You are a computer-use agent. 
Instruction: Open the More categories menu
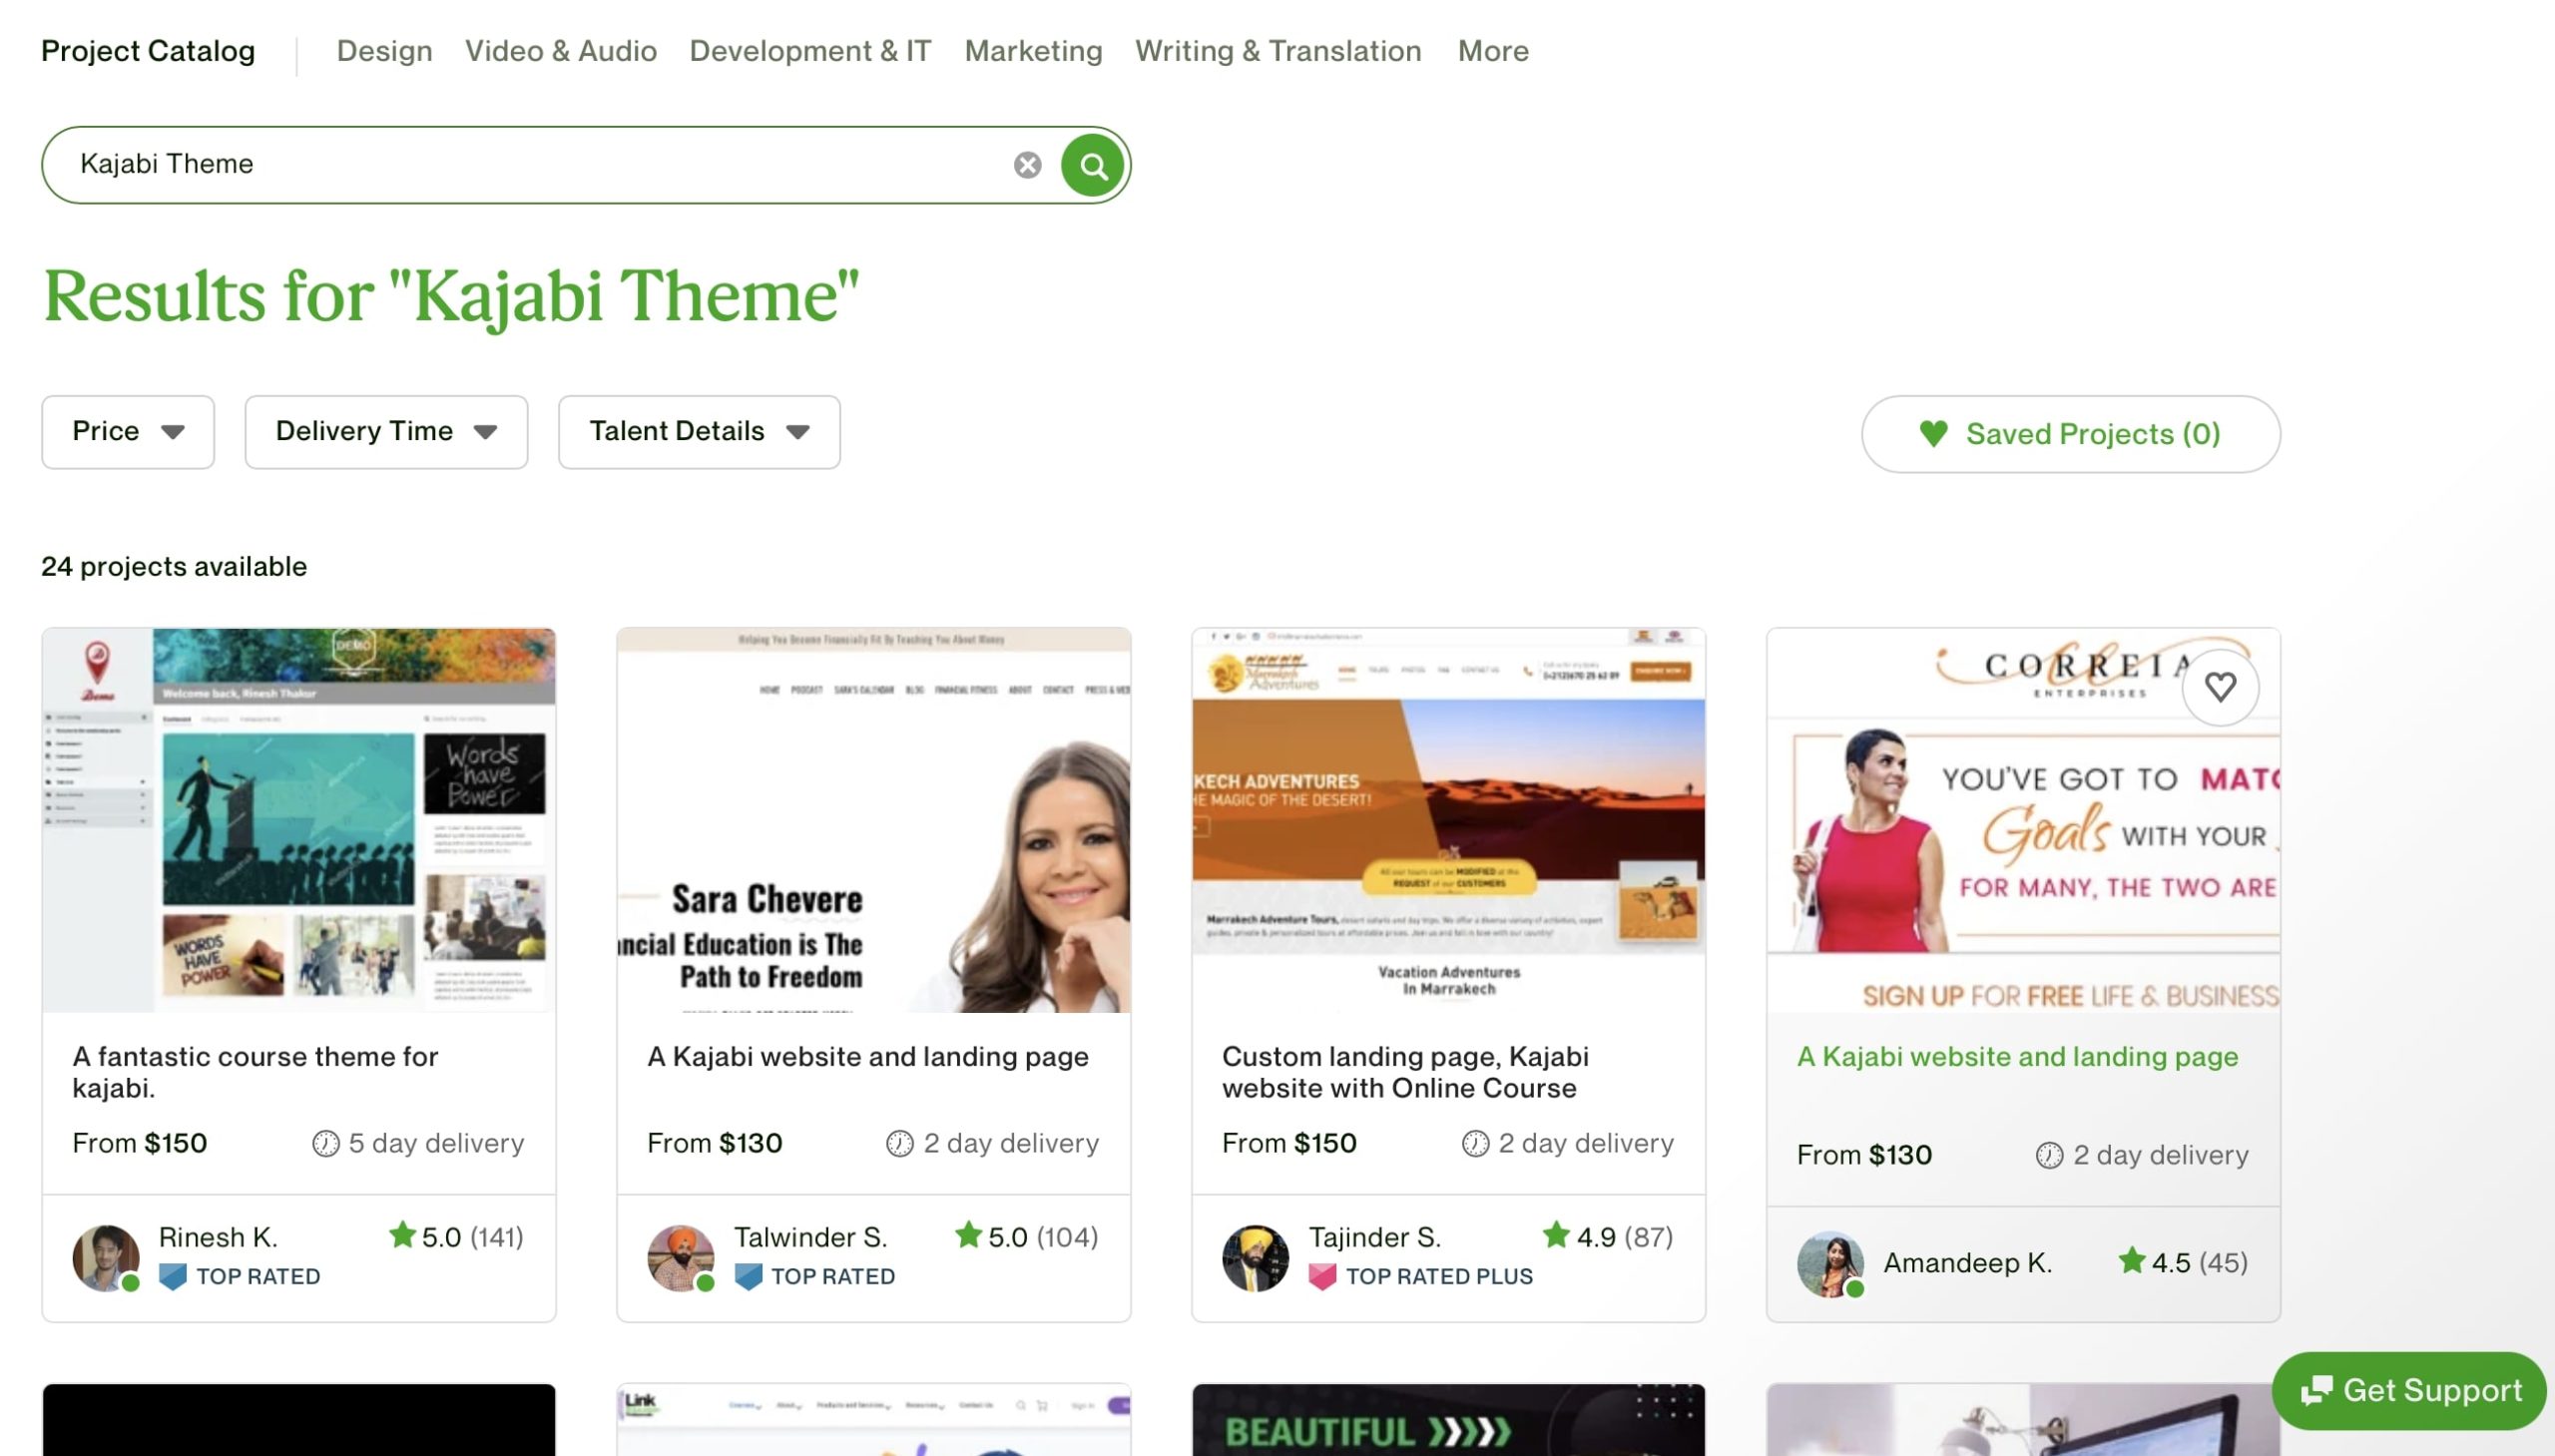point(1492,51)
